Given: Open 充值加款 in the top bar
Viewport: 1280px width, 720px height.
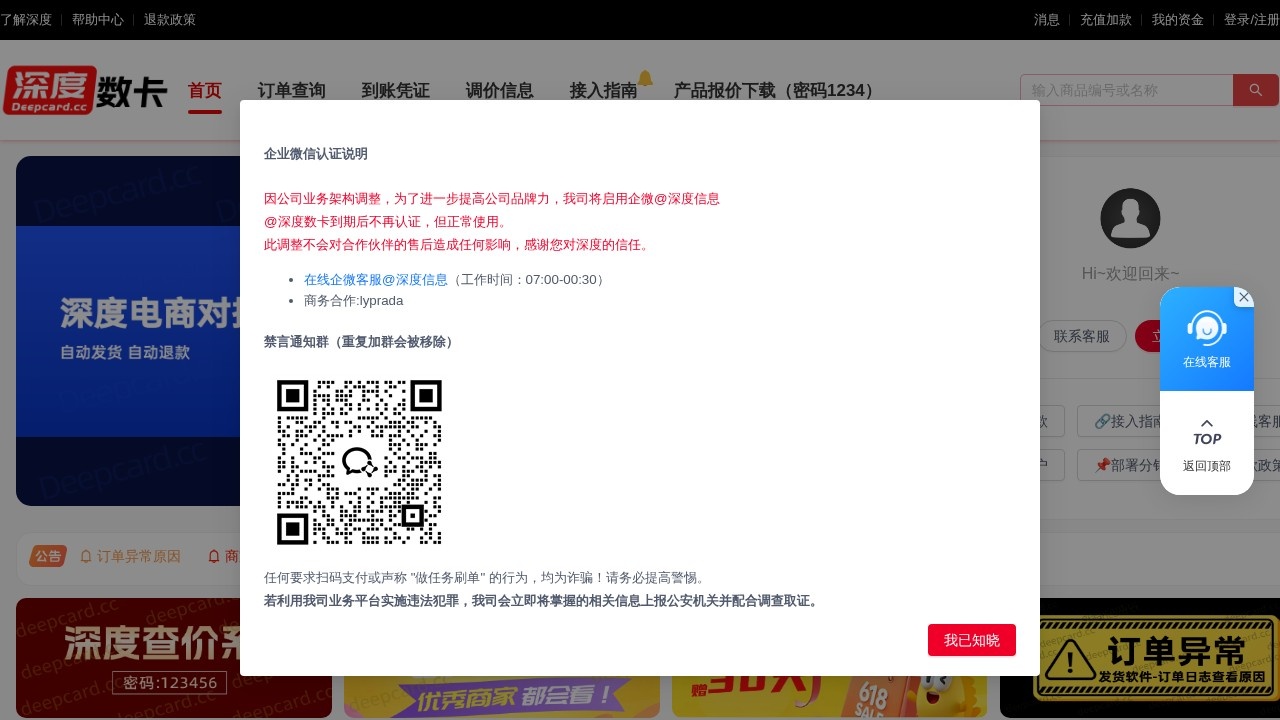Looking at the screenshot, I should coord(1106,19).
